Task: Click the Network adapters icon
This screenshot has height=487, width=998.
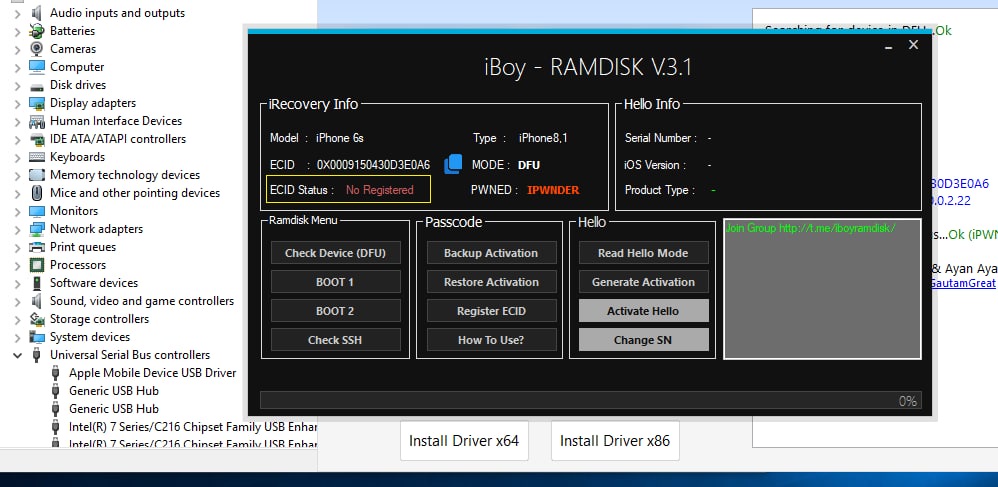Action: click(37, 229)
